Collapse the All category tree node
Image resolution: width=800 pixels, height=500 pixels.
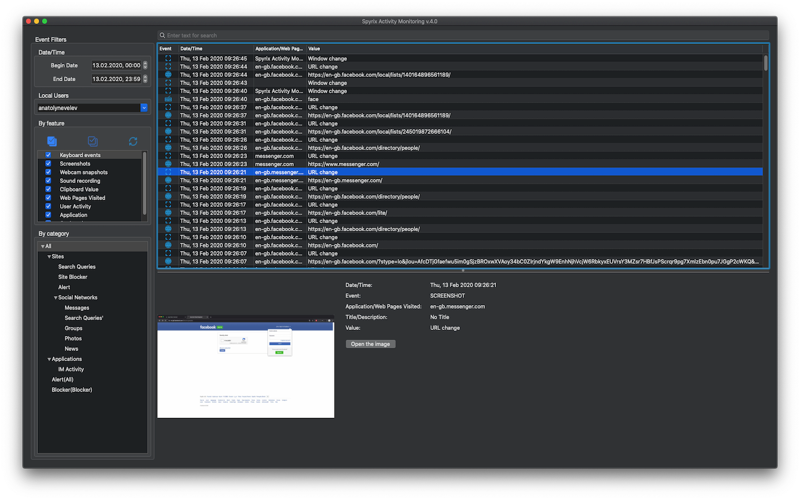(43, 246)
